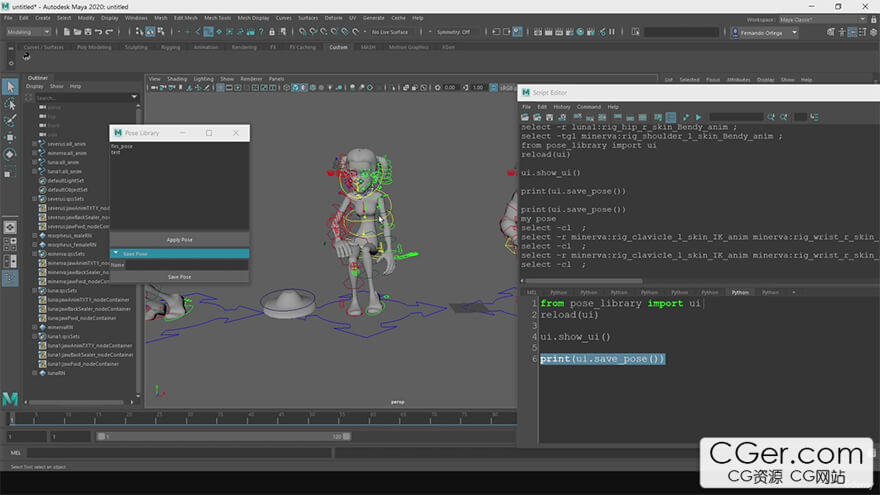This screenshot has height=495, width=880.
Task: Execute script with Script Editor play icon
Action: pyautogui.click(x=698, y=117)
